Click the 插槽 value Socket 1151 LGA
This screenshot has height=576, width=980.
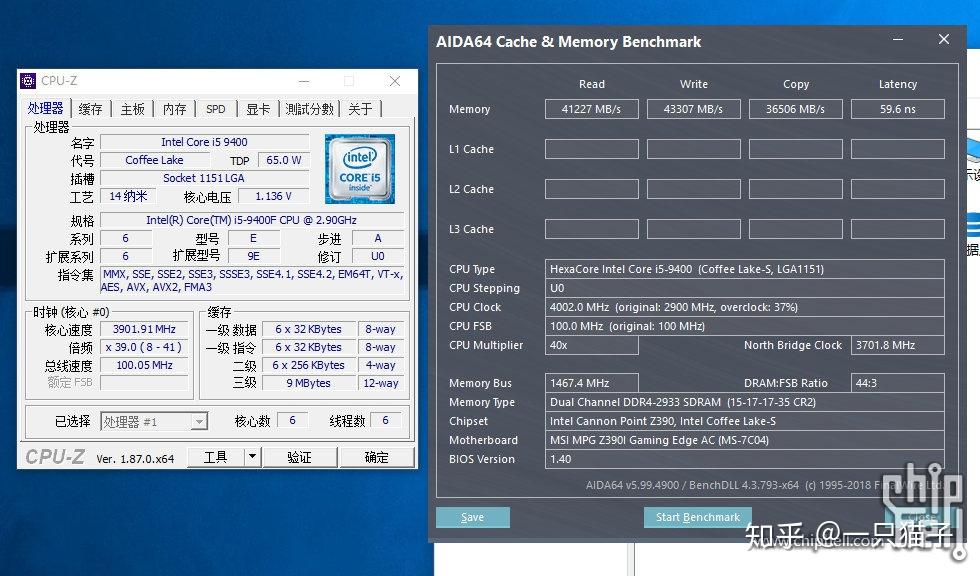click(x=204, y=178)
